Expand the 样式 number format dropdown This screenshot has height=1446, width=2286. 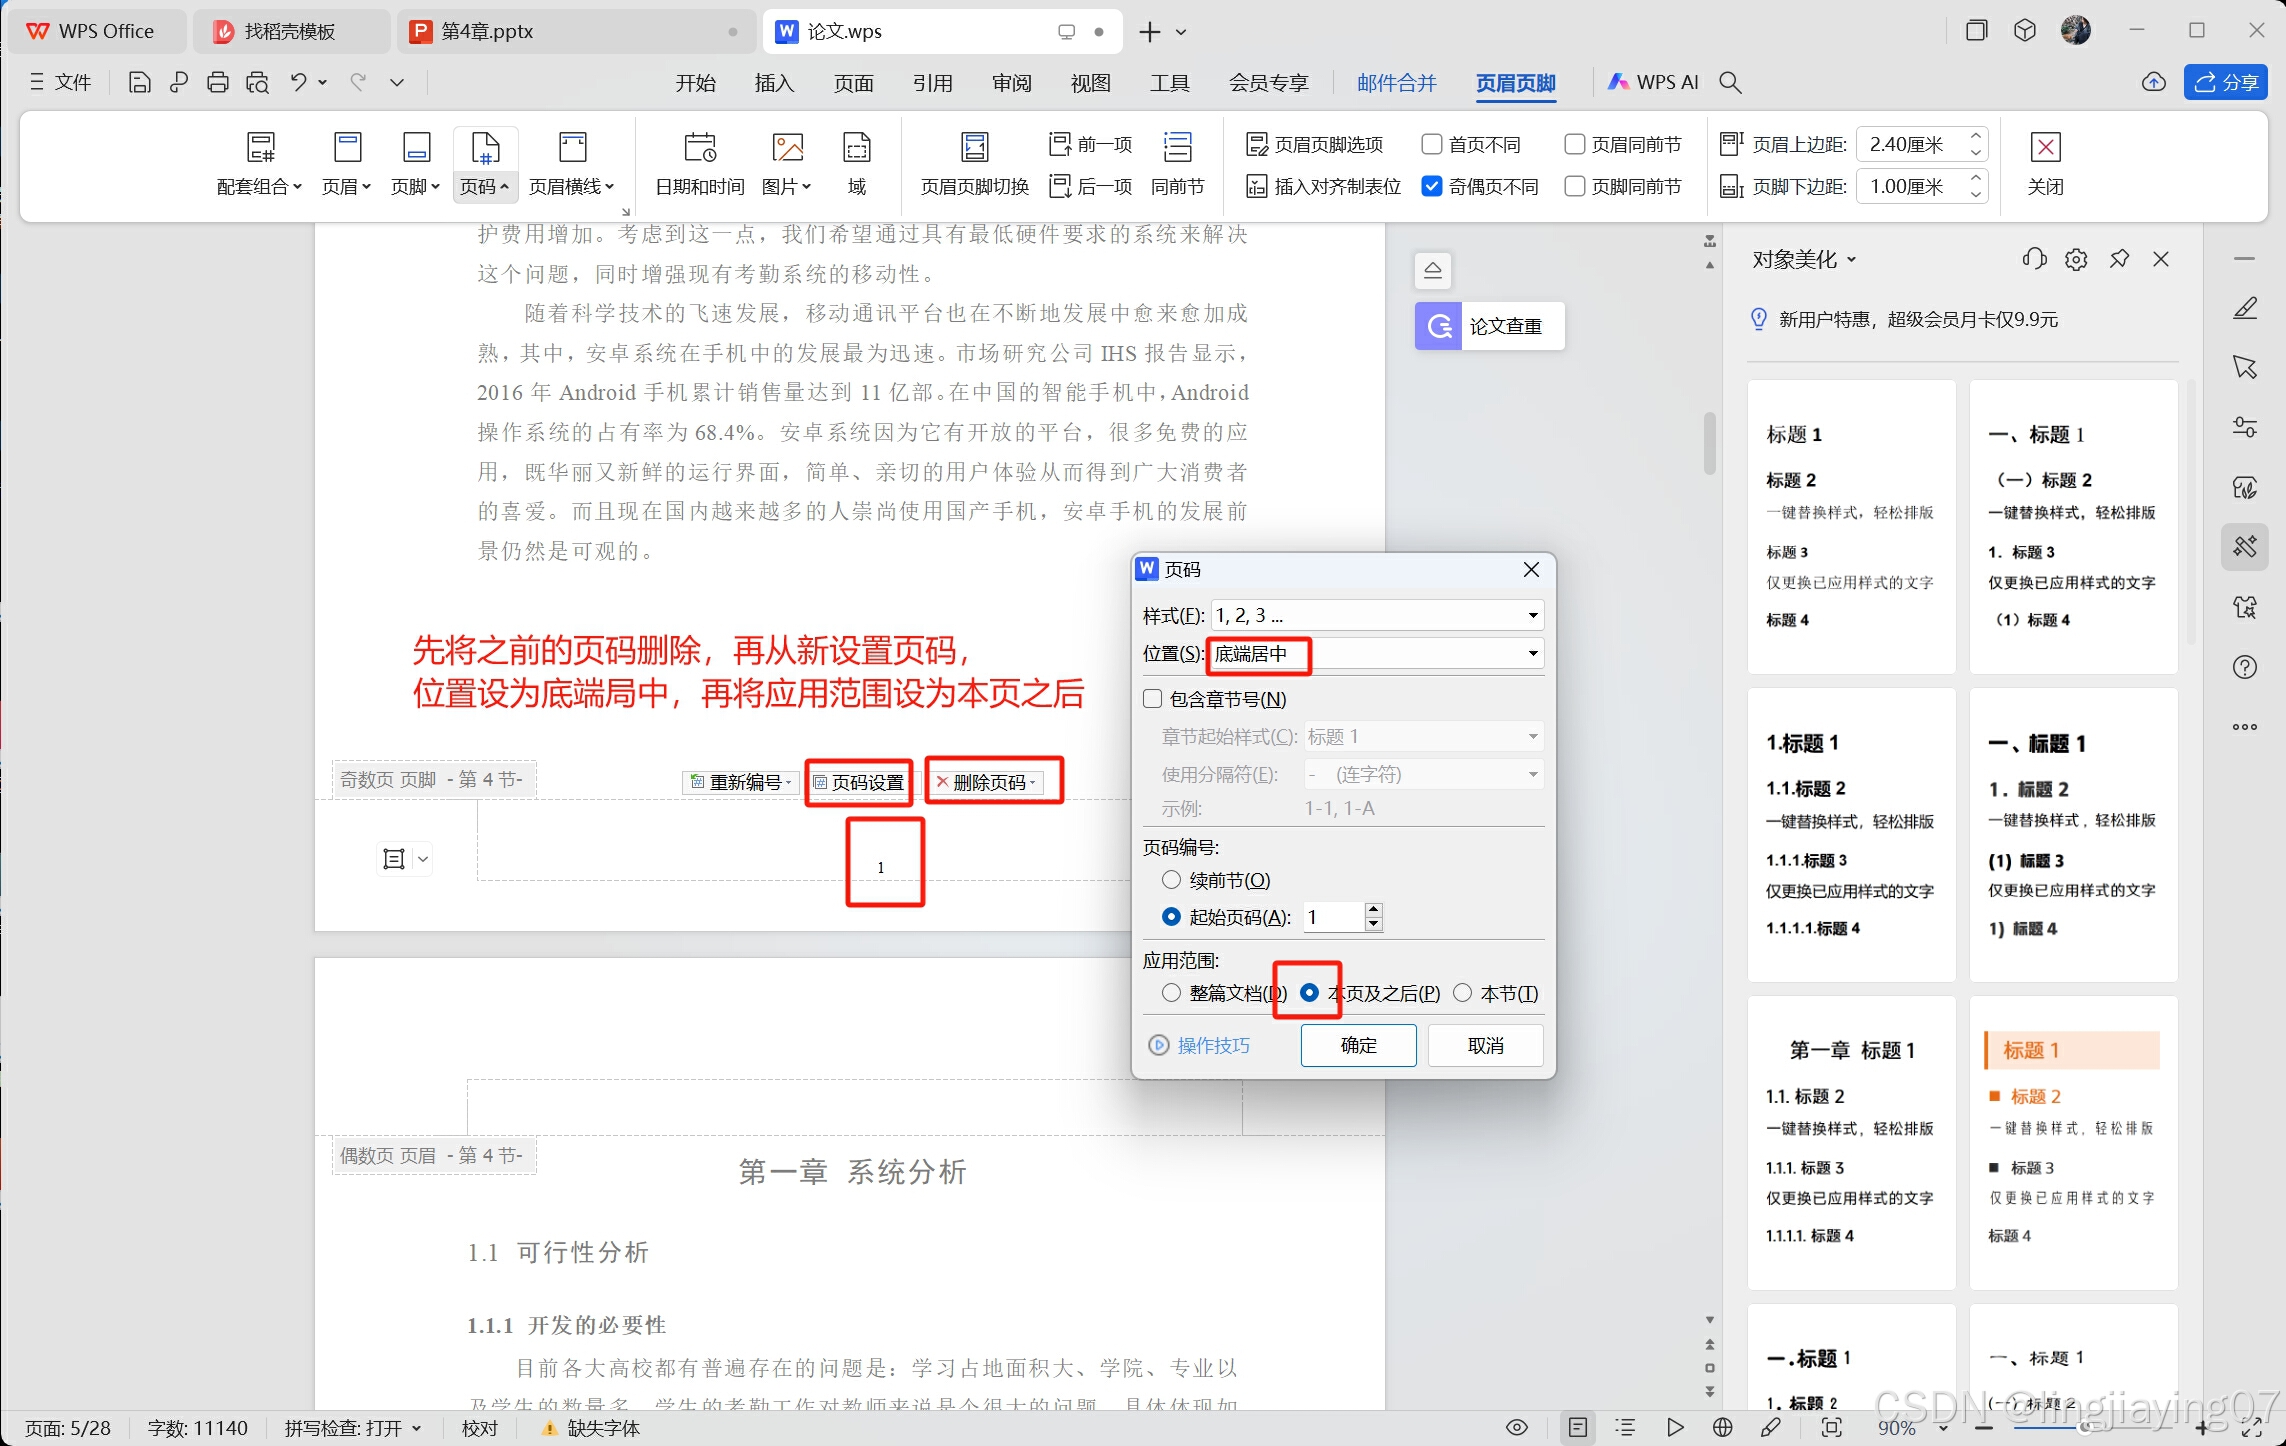coord(1532,615)
